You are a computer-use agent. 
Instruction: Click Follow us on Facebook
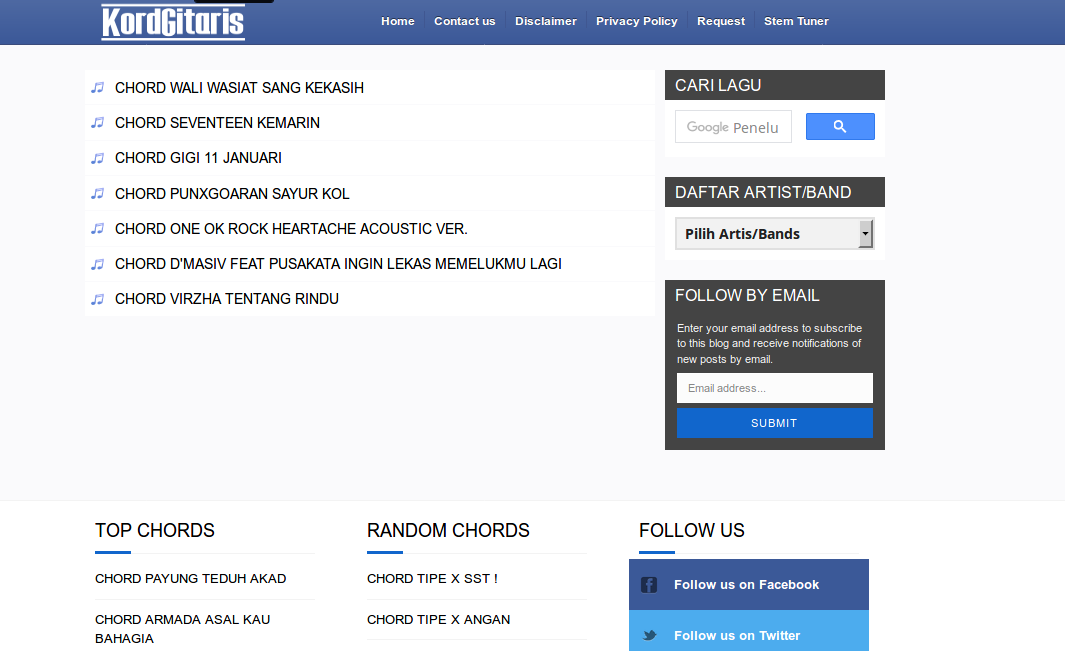[748, 584]
